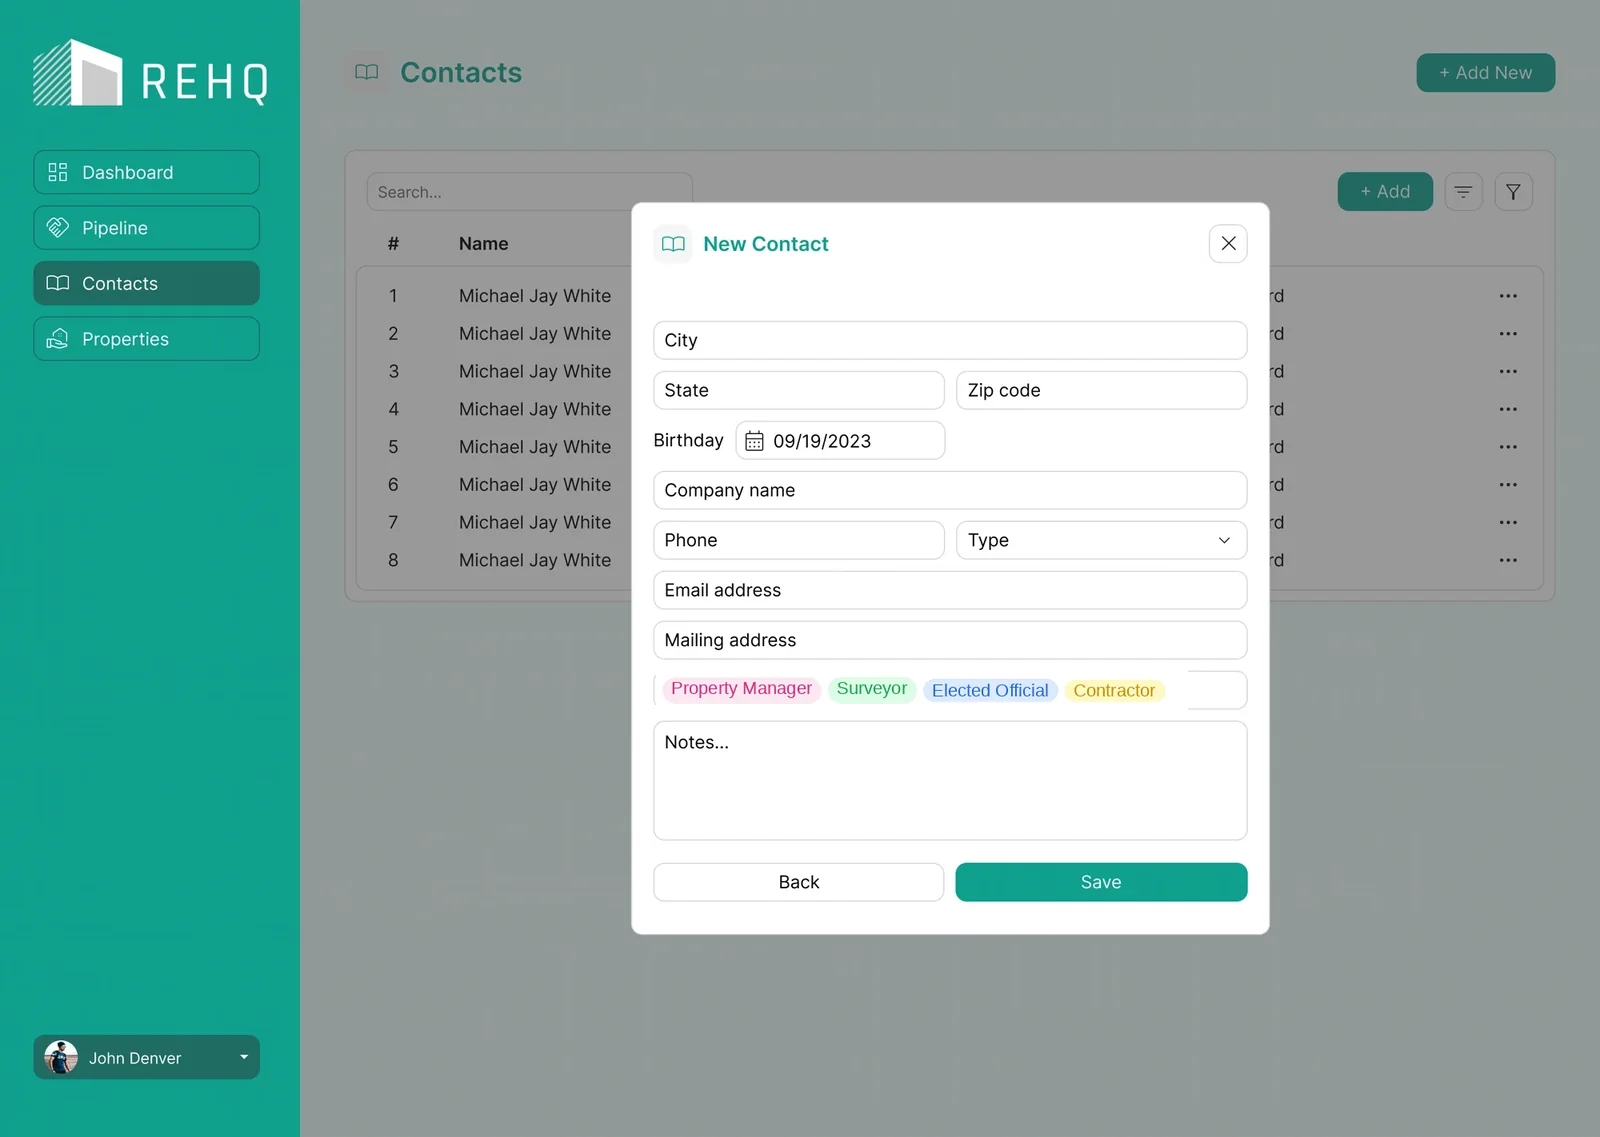Image resolution: width=1600 pixels, height=1137 pixels.
Task: Open the three-dot menu for row 1
Action: [x=1508, y=296]
